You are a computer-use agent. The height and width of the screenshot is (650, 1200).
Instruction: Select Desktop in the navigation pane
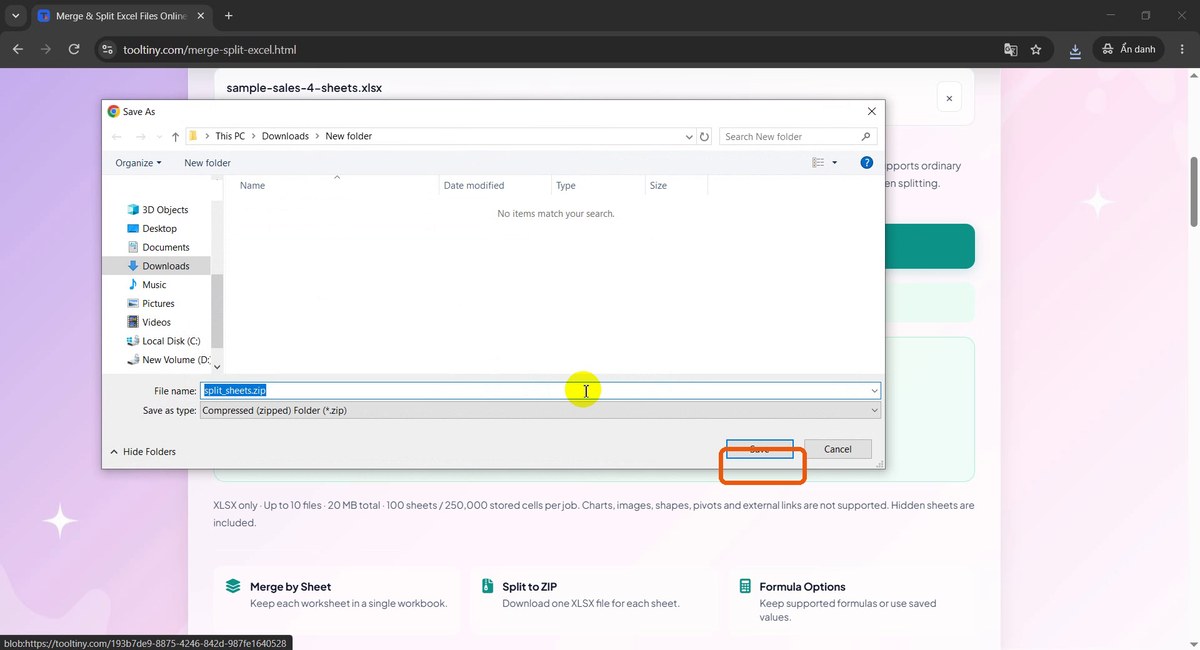tap(159, 228)
